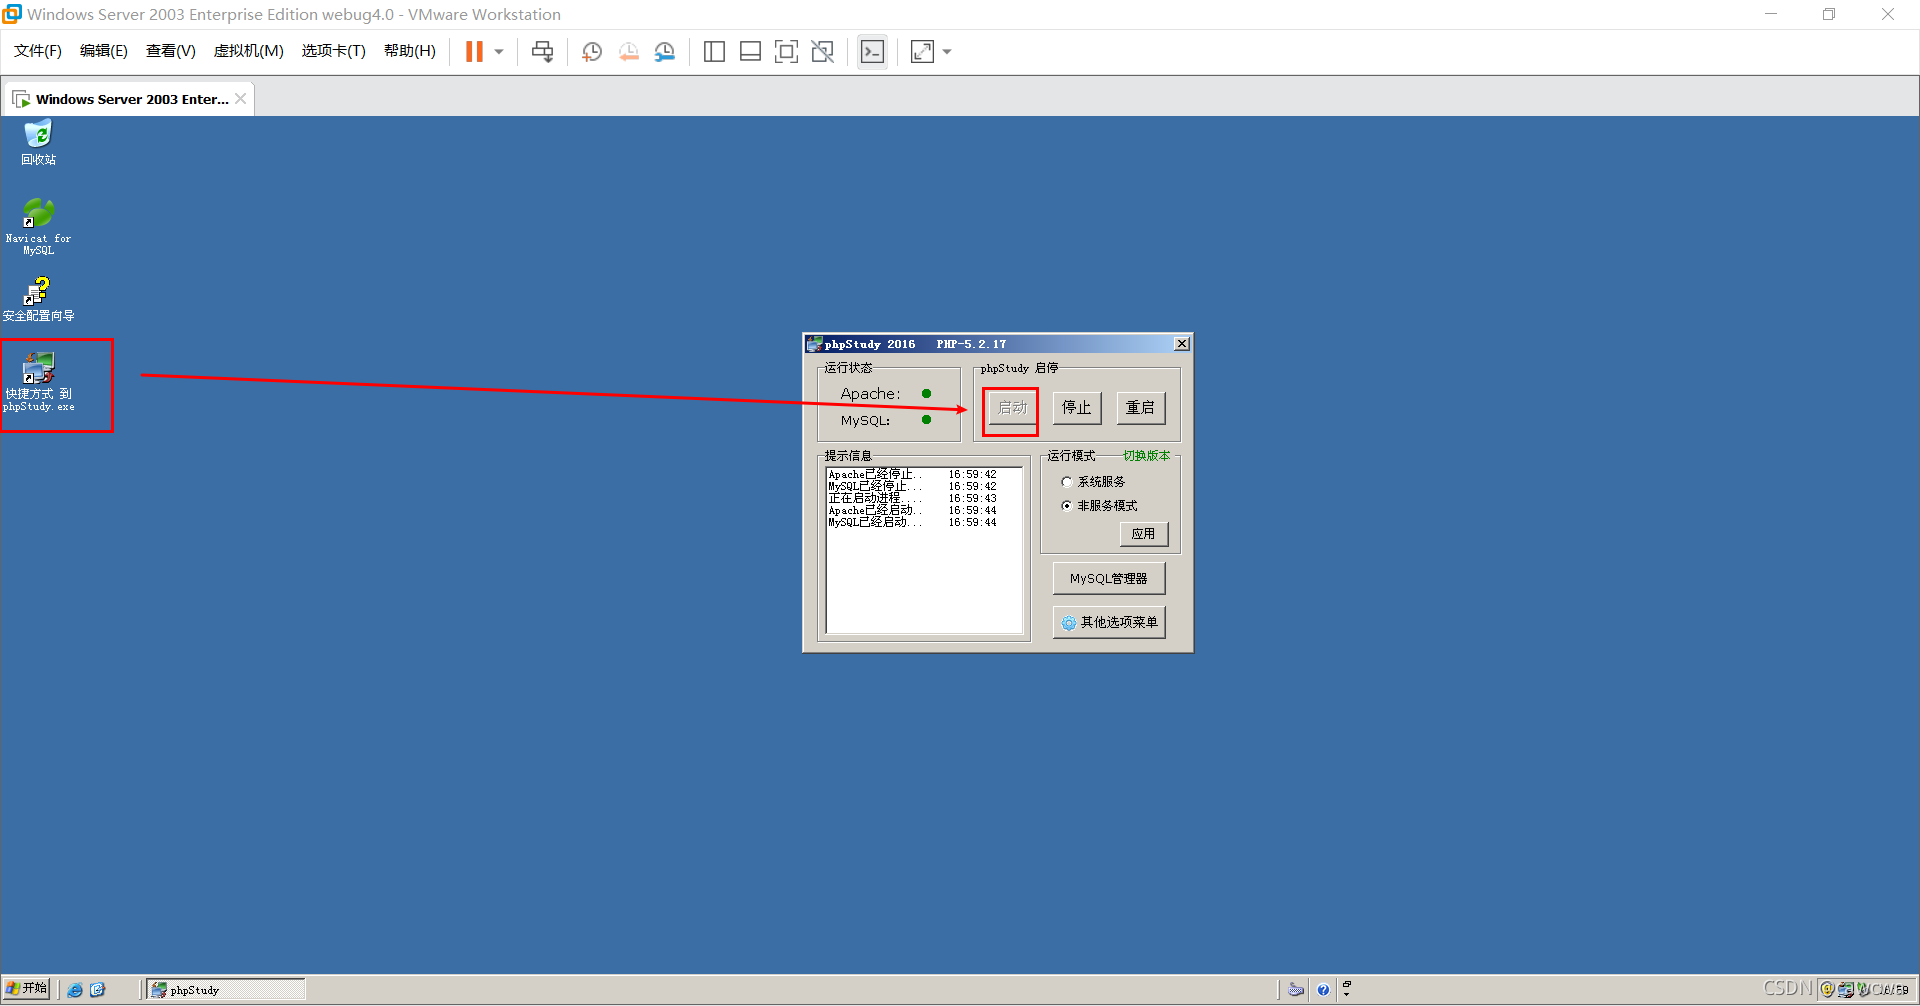Select the Windows Server 2003 Enter... tab
The image size is (1920, 1006).
131,99
